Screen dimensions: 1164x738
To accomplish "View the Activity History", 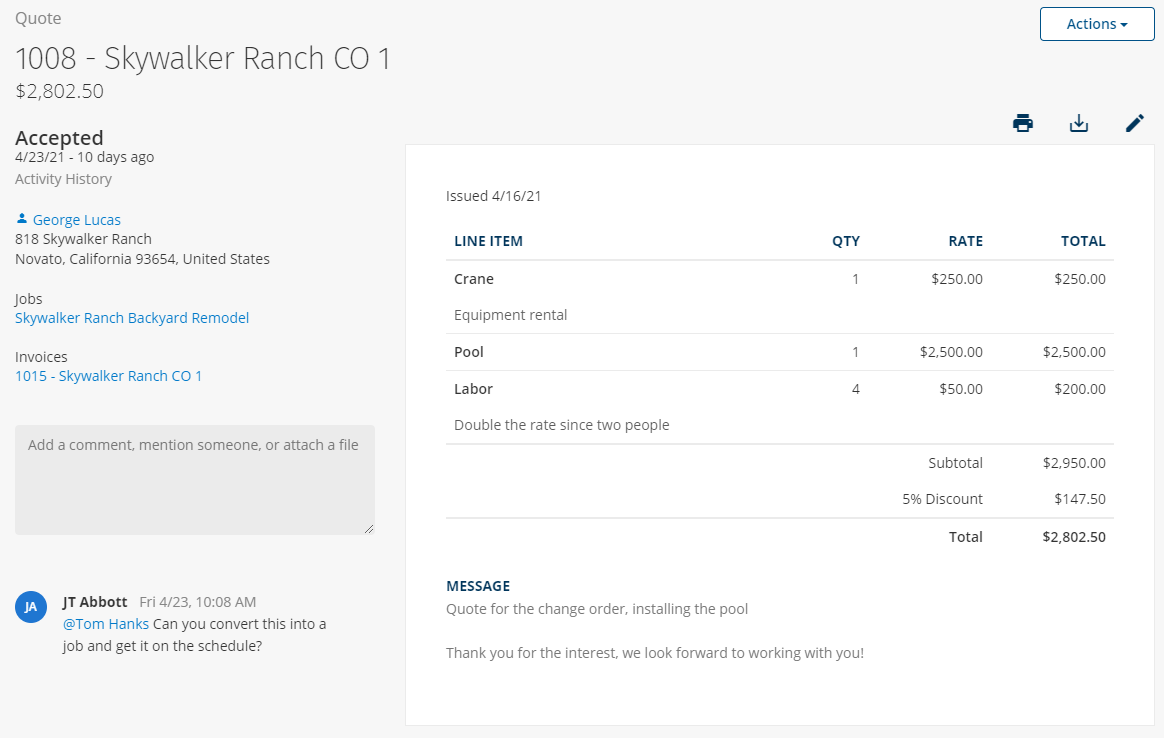I will 63,179.
